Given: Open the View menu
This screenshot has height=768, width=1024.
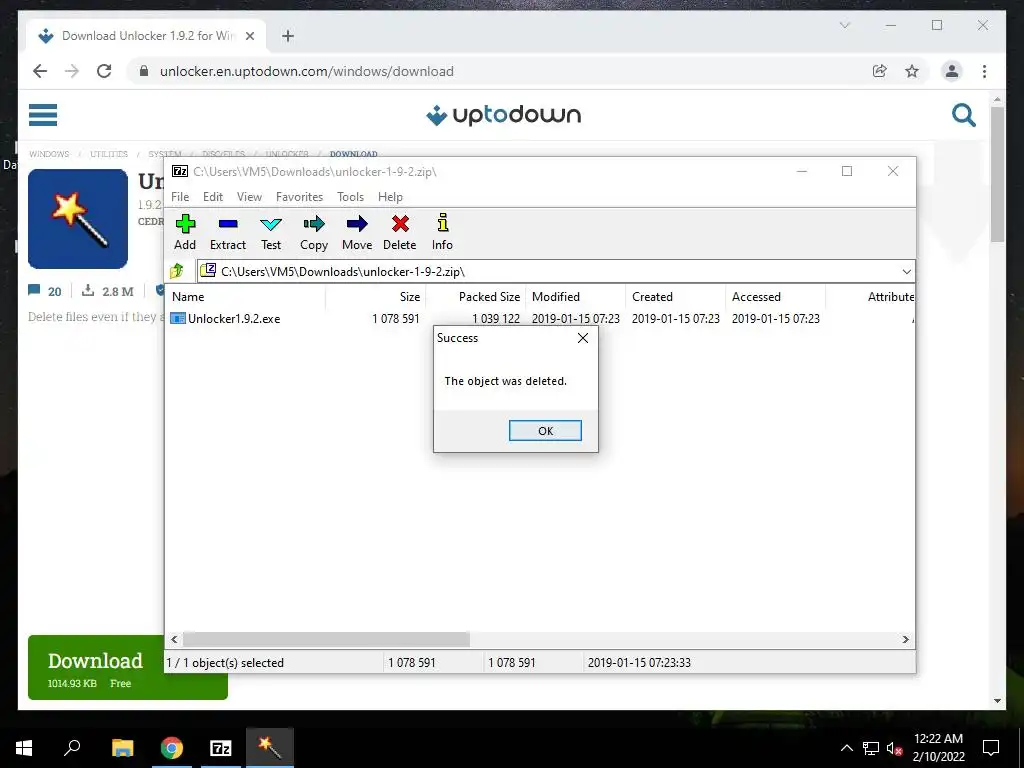Looking at the screenshot, I should (x=249, y=197).
